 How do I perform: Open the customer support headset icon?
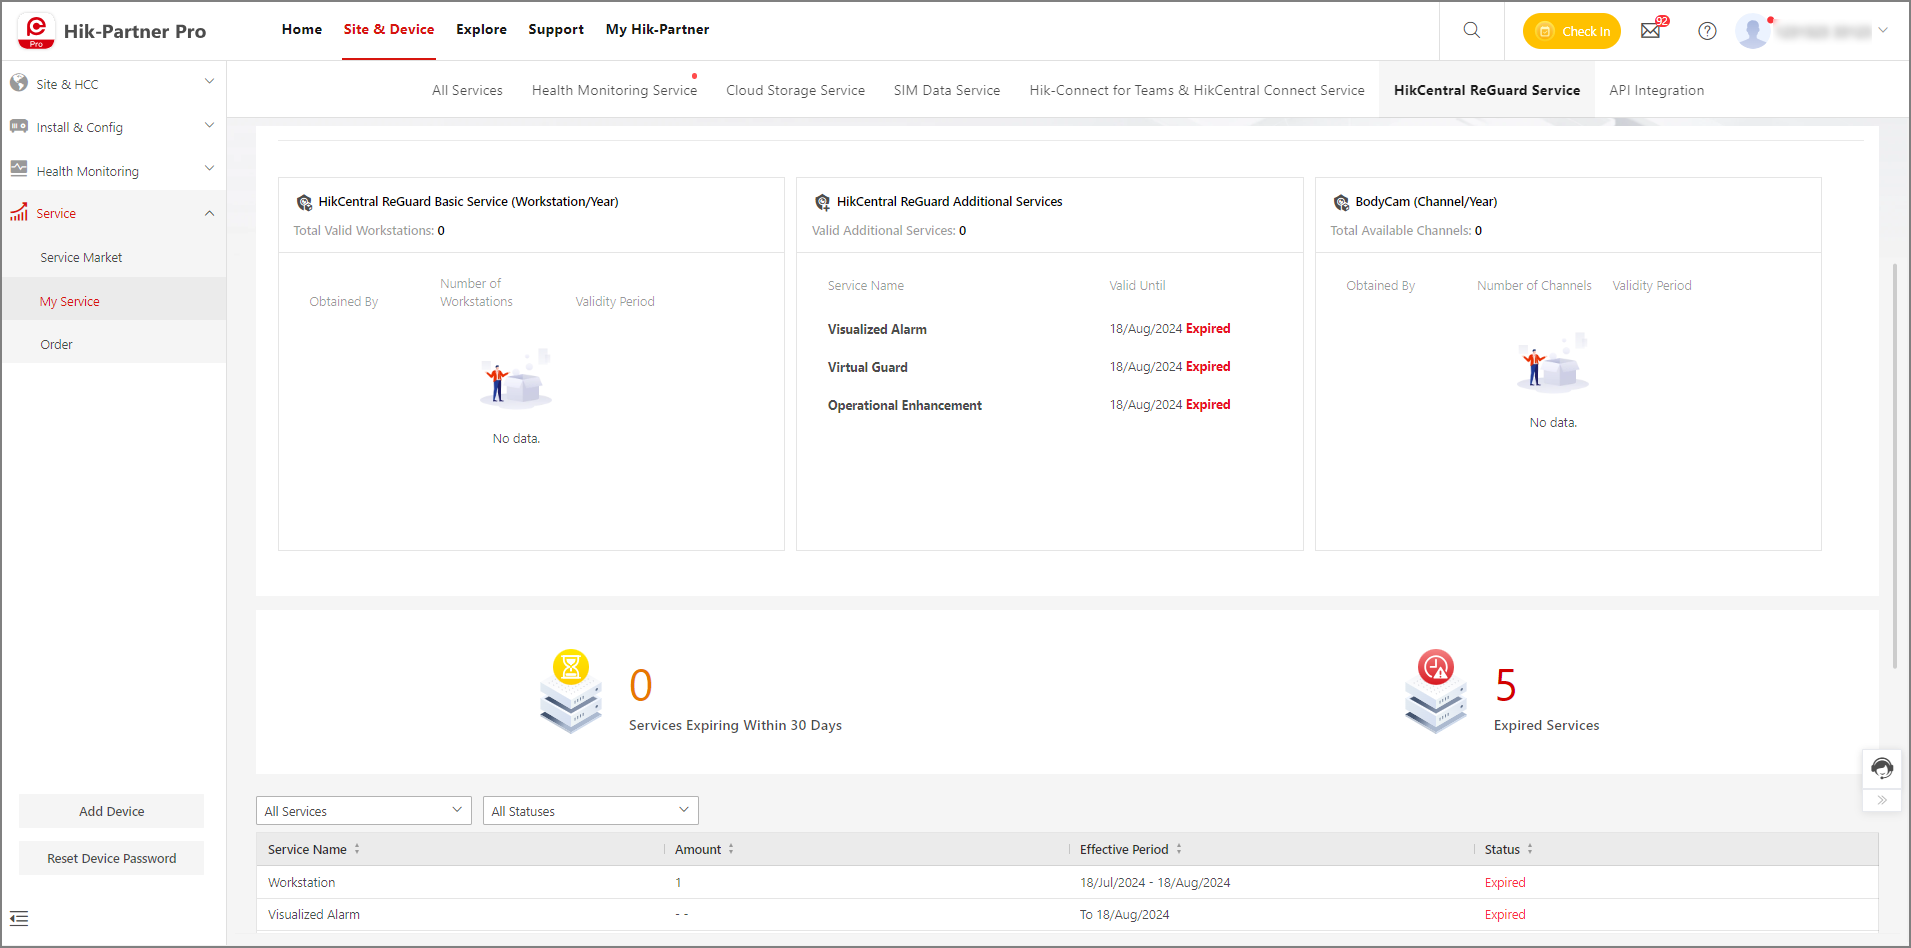pyautogui.click(x=1881, y=768)
